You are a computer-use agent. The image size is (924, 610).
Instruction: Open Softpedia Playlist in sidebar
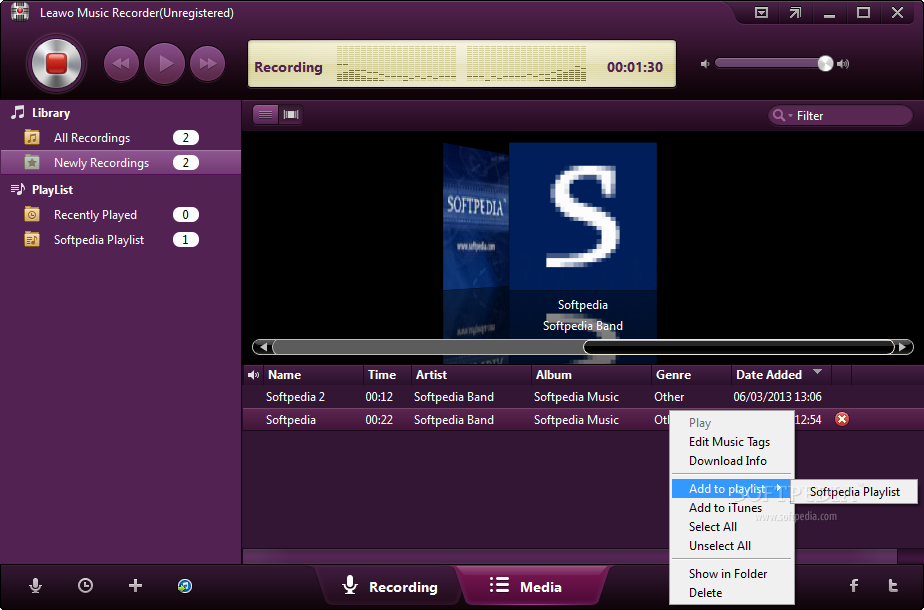coord(120,240)
